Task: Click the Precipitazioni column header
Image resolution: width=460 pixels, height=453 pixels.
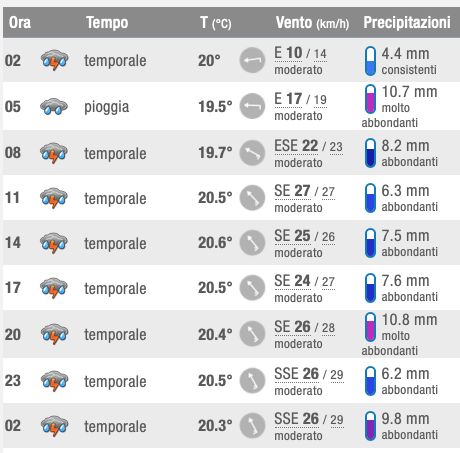Action: point(407,23)
